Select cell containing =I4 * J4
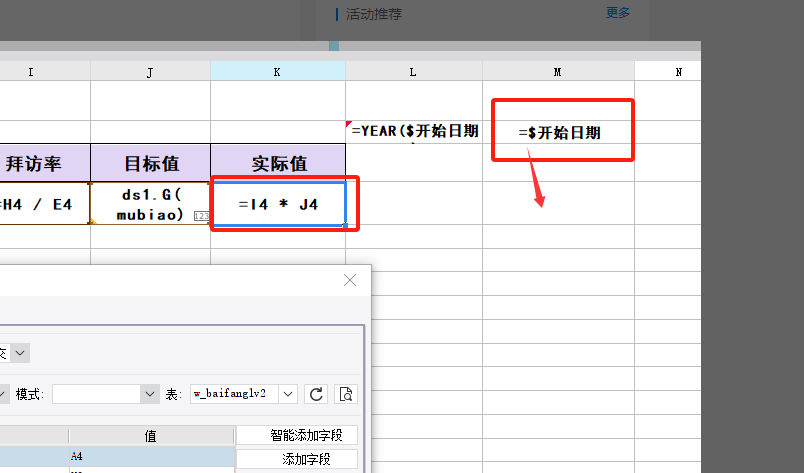 coord(278,204)
